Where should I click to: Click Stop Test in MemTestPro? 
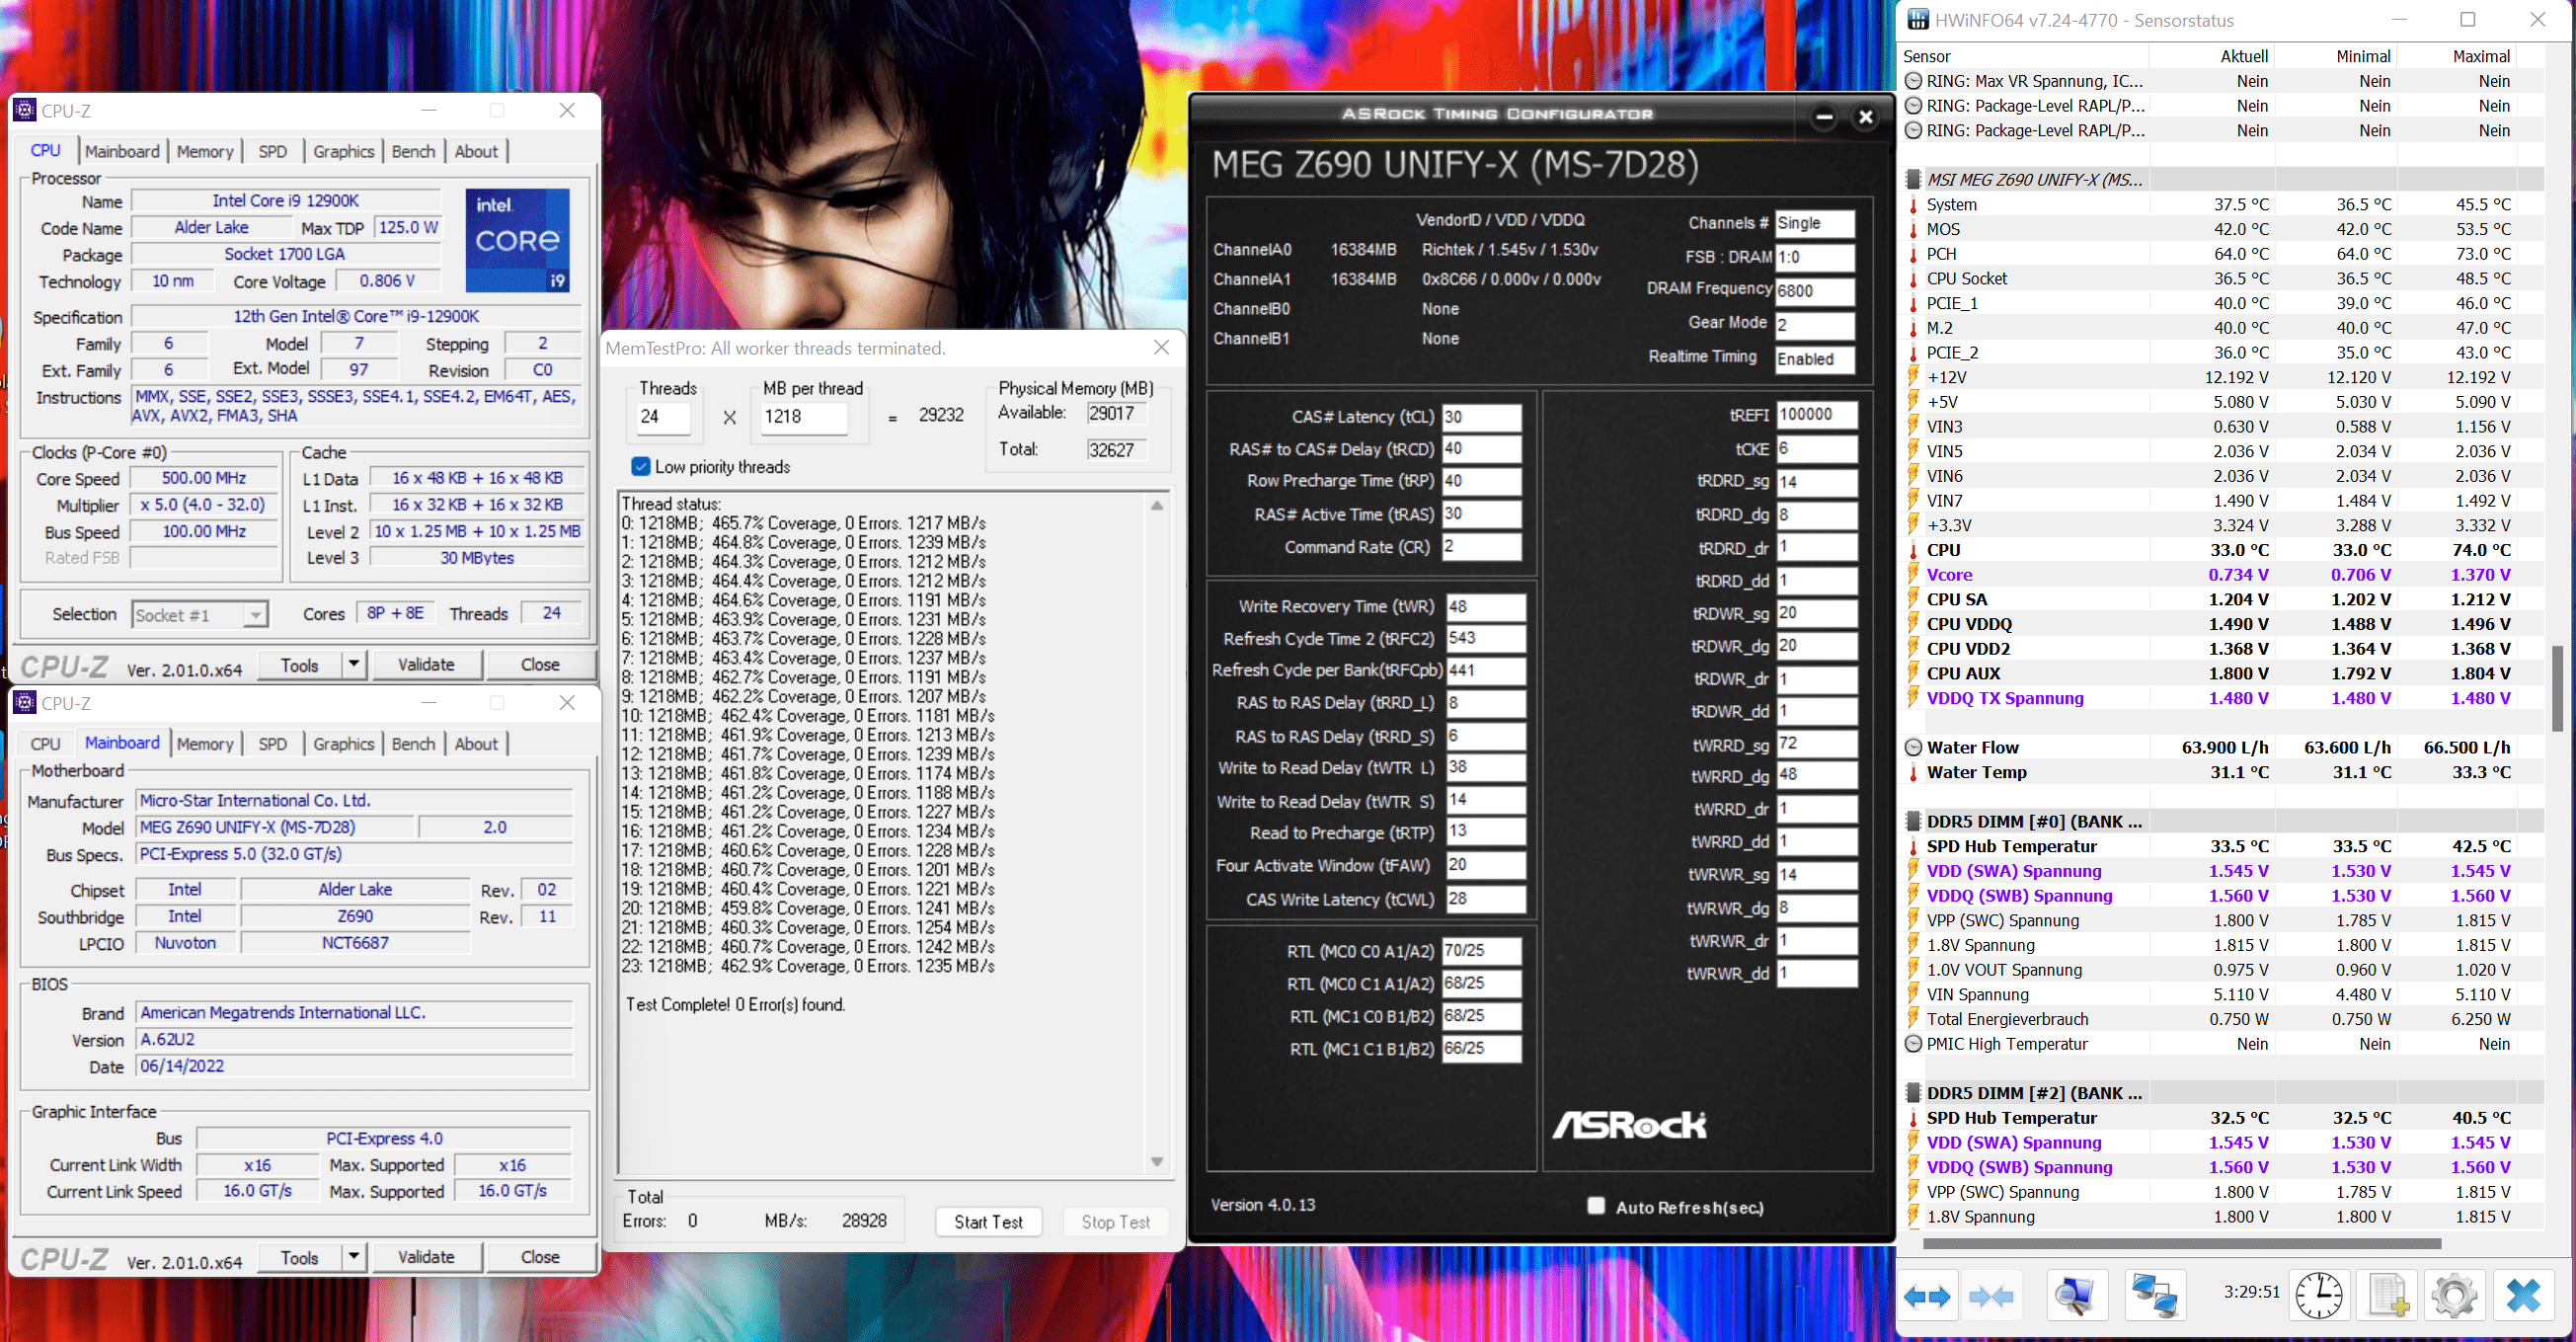1116,1222
